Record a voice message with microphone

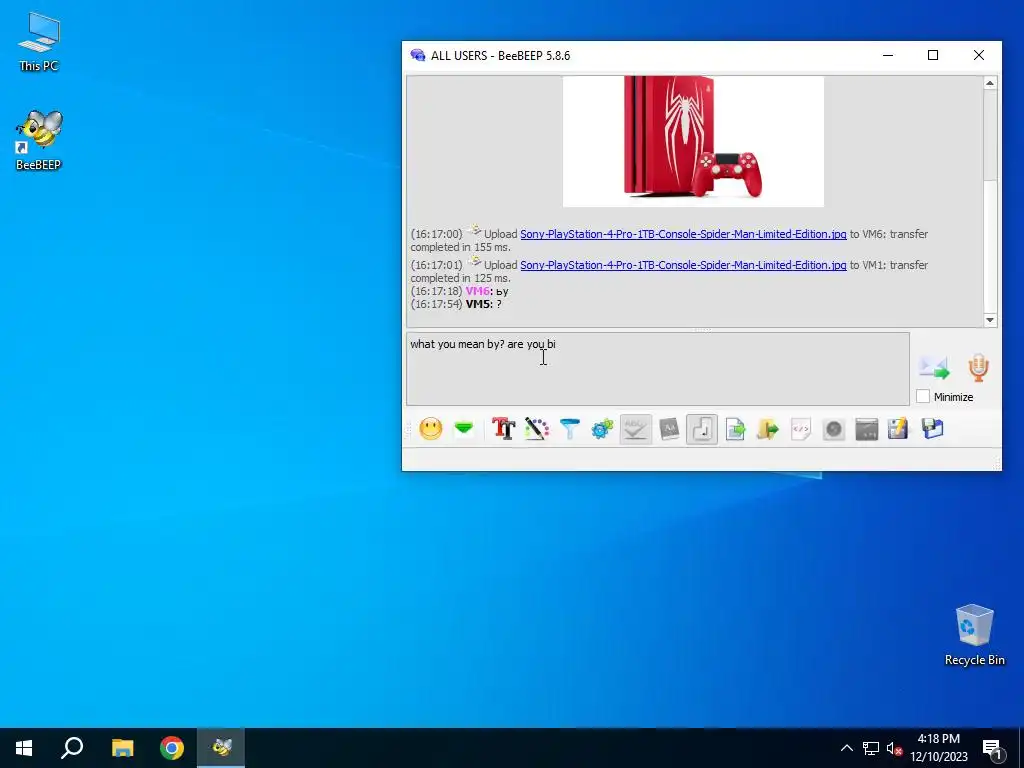click(x=978, y=368)
